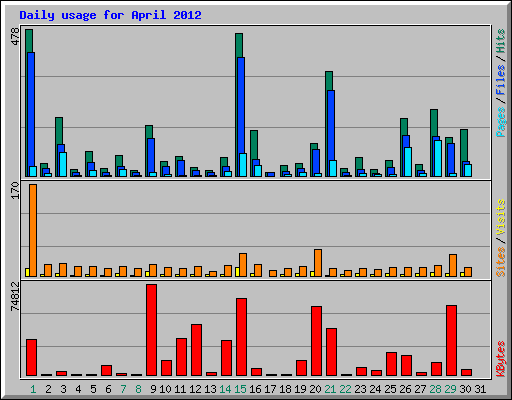
Task: Click the 170 axis maximum label
Action: click(x=15, y=190)
